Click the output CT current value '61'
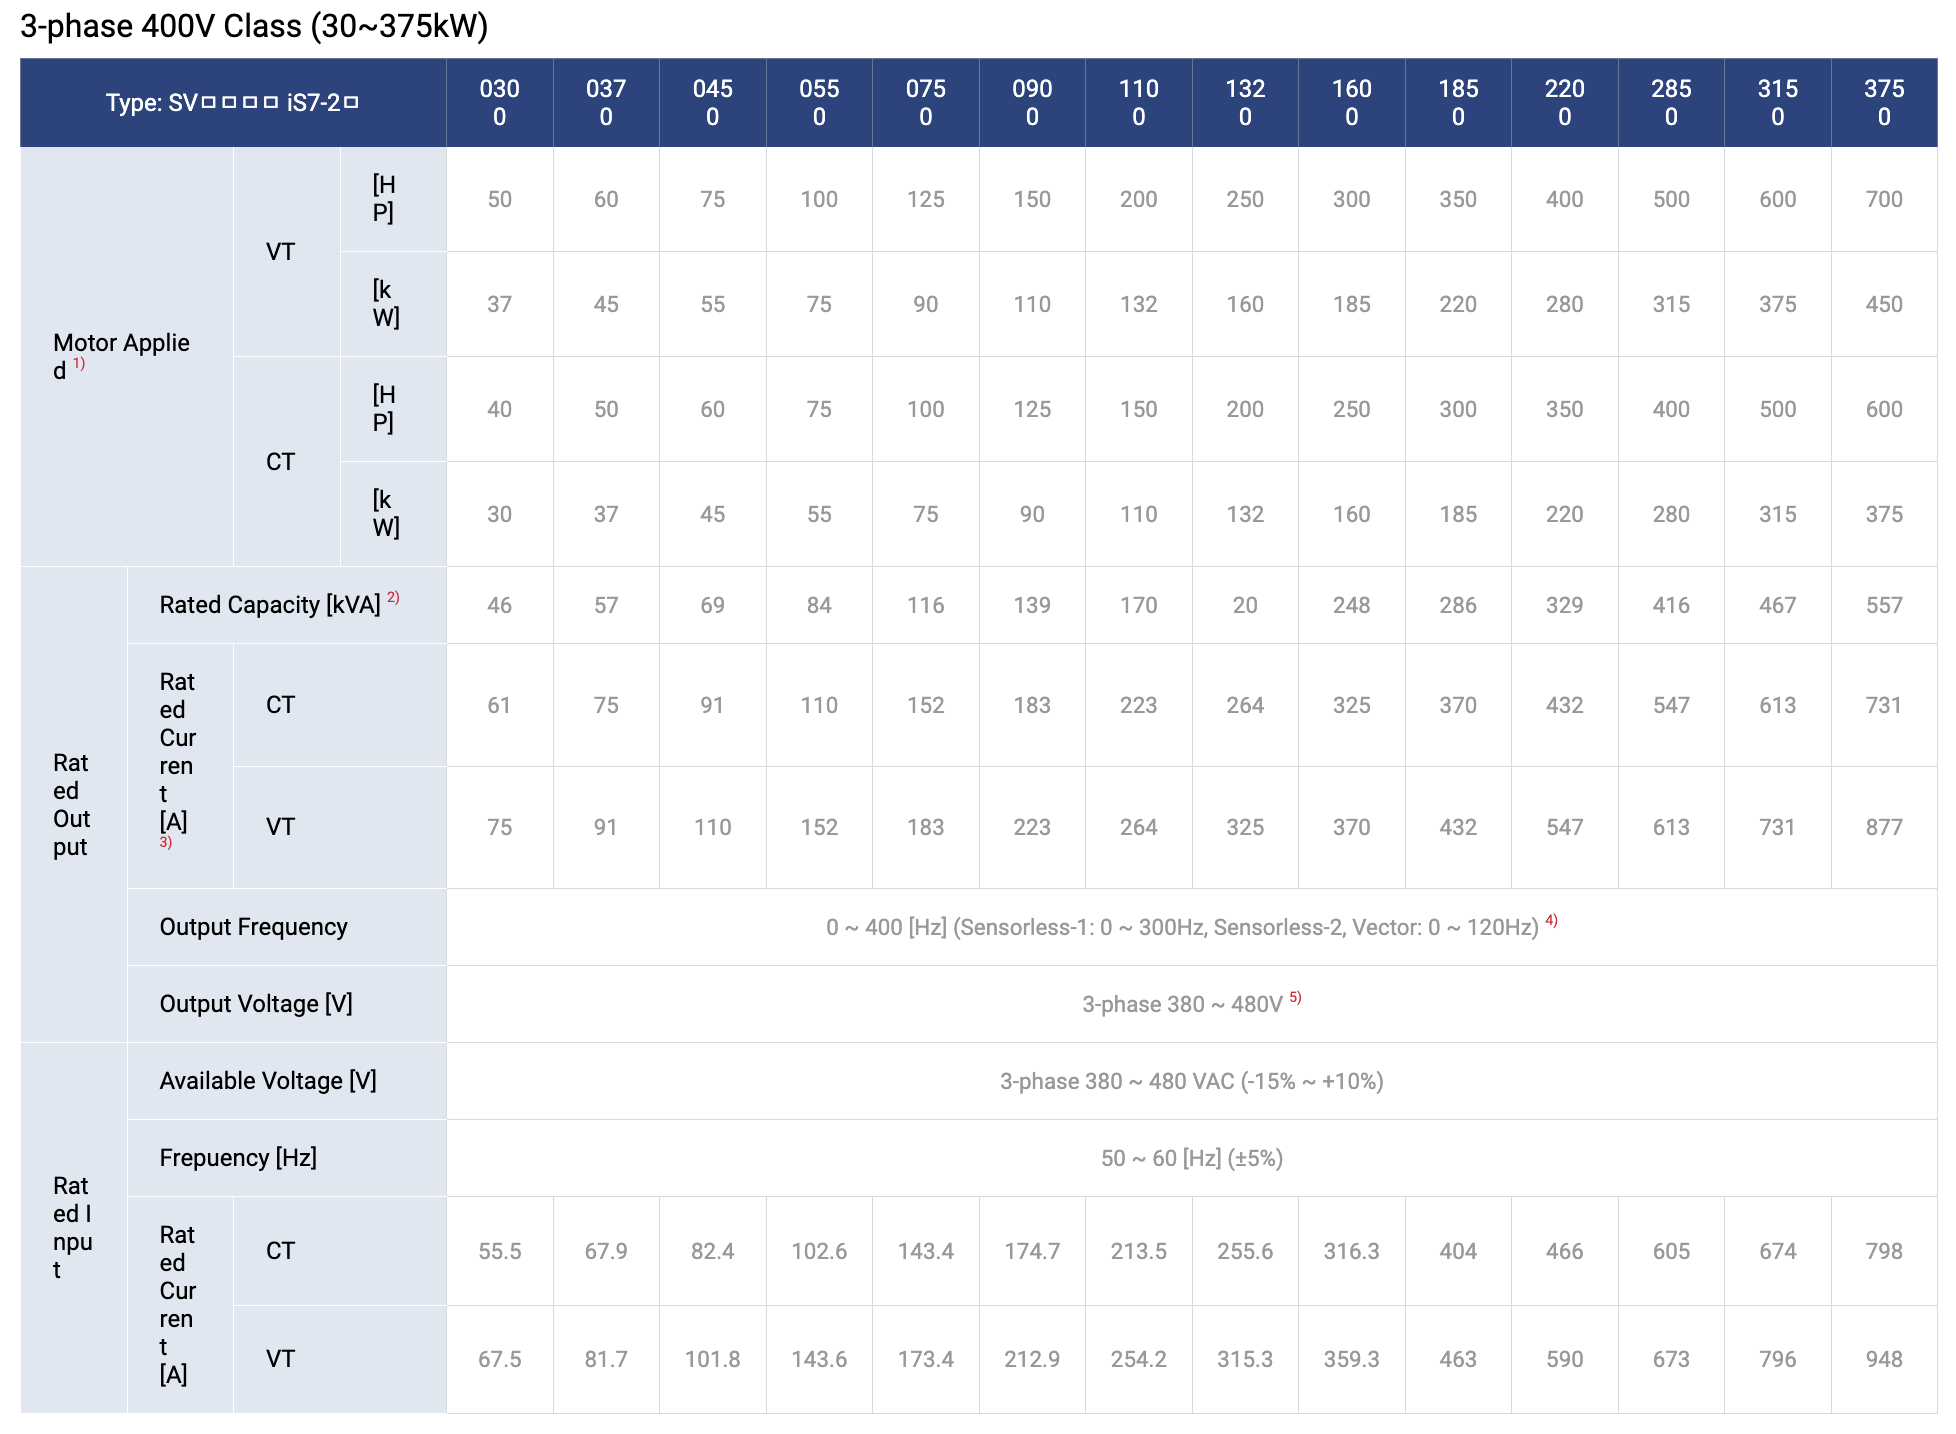The height and width of the screenshot is (1434, 1956). (x=500, y=705)
